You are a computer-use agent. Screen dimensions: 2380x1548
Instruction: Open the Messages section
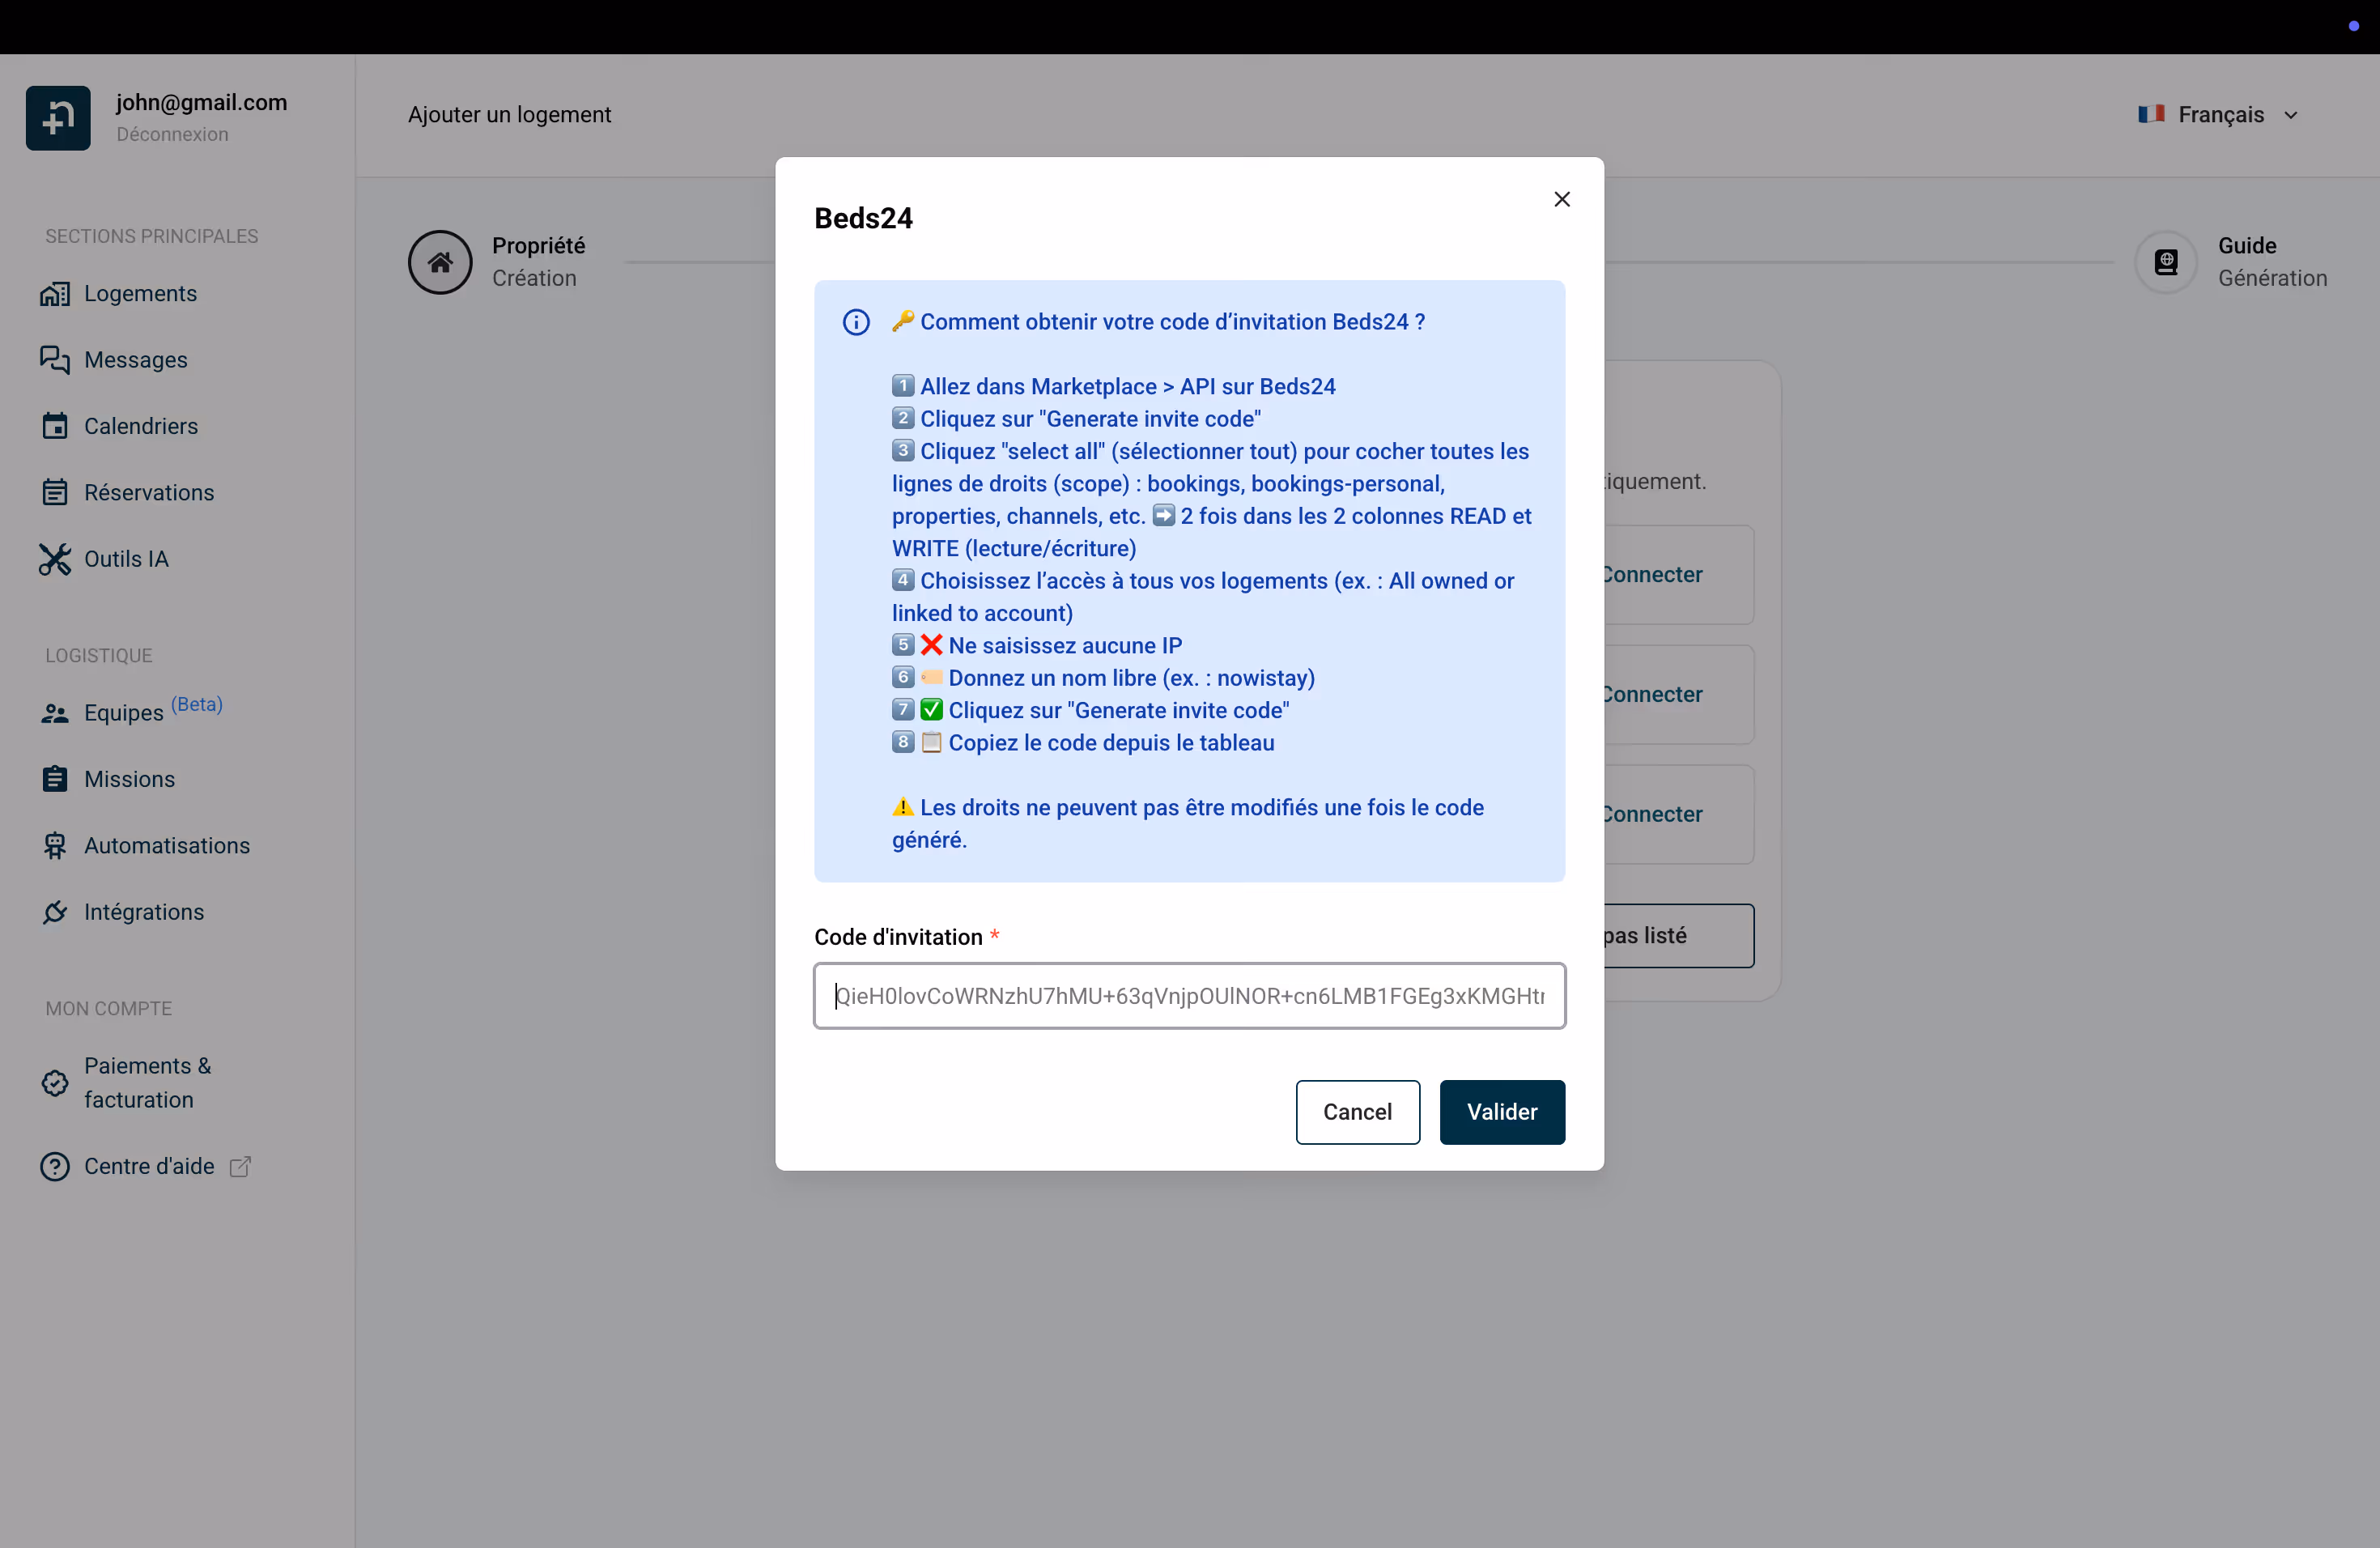pyautogui.click(x=136, y=360)
